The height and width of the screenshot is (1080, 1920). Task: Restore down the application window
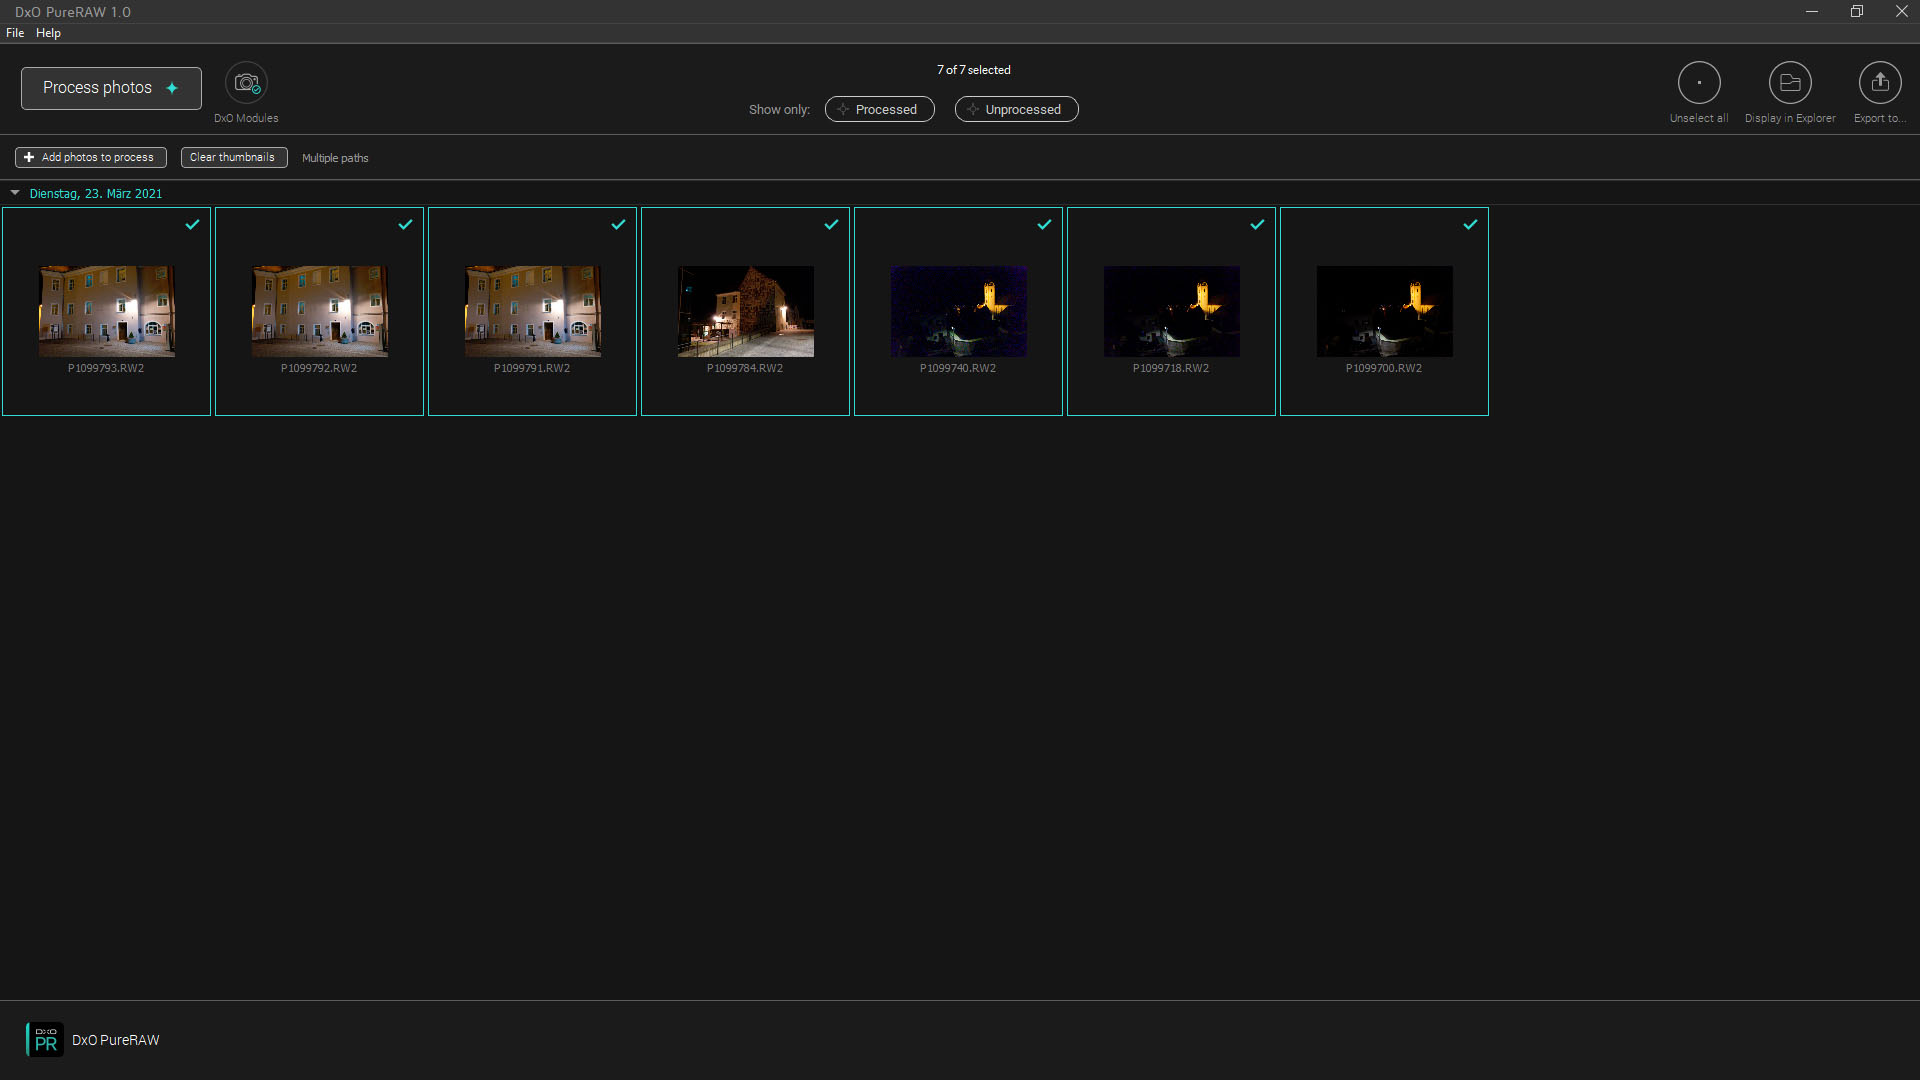(x=1856, y=12)
